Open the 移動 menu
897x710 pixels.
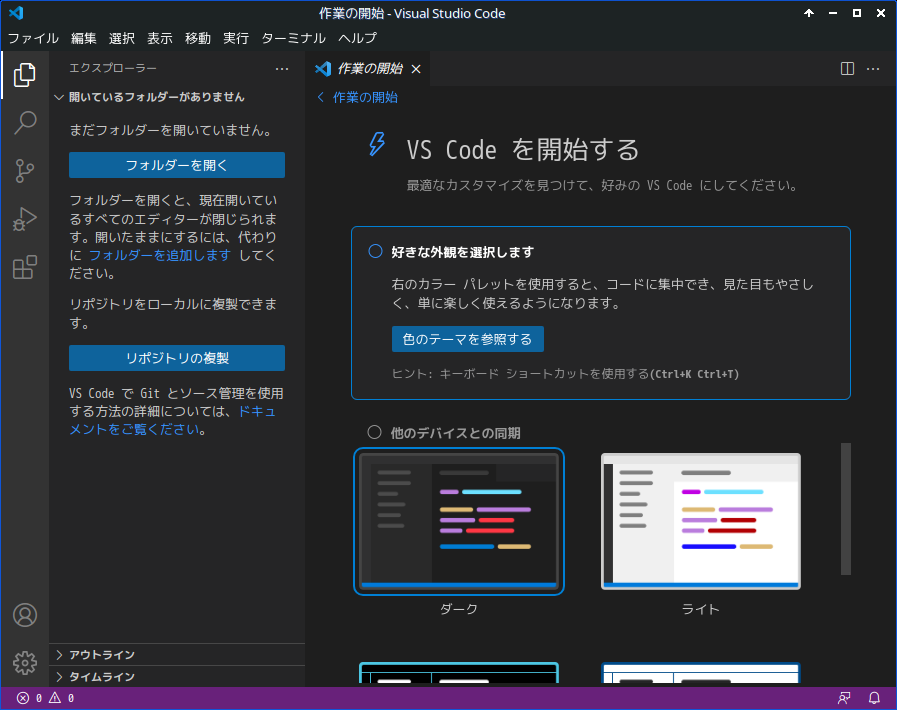pos(198,38)
